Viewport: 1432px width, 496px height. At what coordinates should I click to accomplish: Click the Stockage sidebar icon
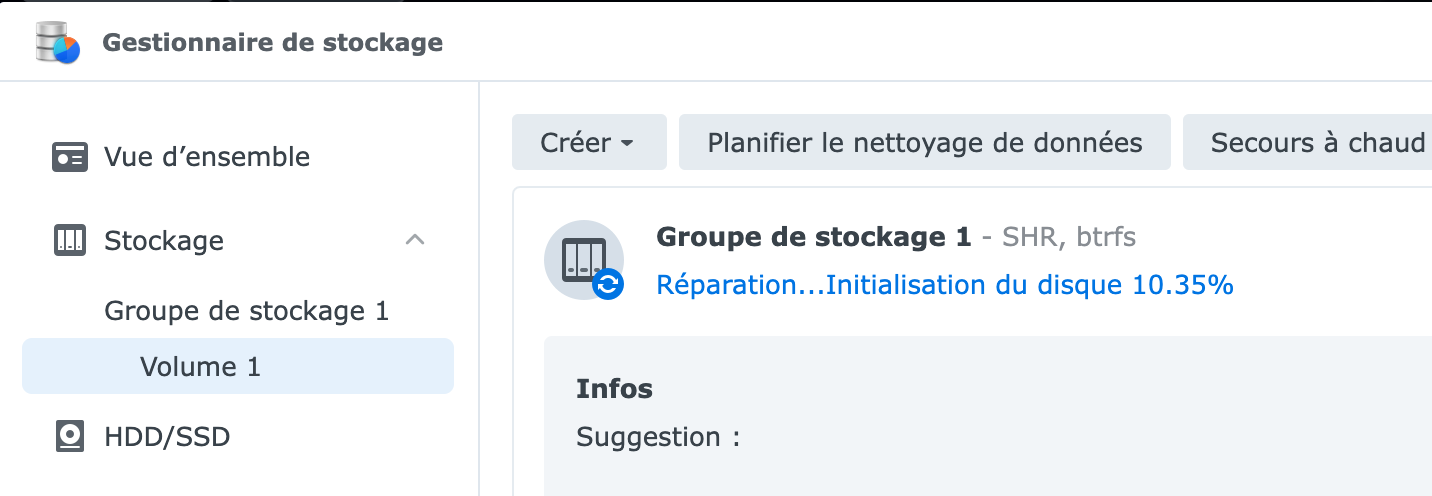click(x=70, y=241)
